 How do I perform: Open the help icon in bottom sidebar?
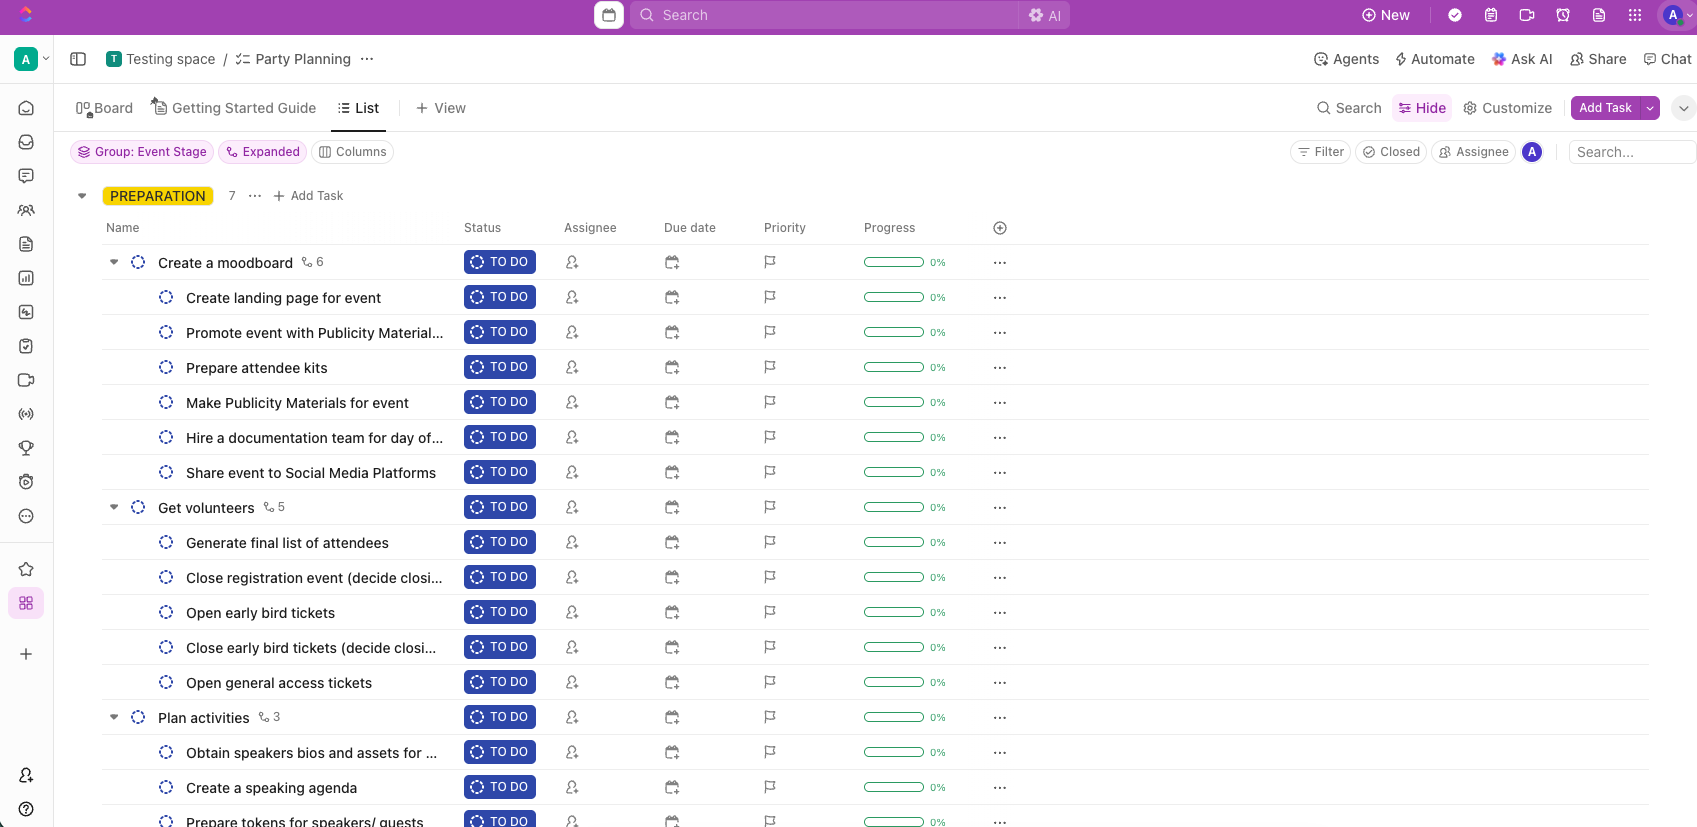pos(26,809)
